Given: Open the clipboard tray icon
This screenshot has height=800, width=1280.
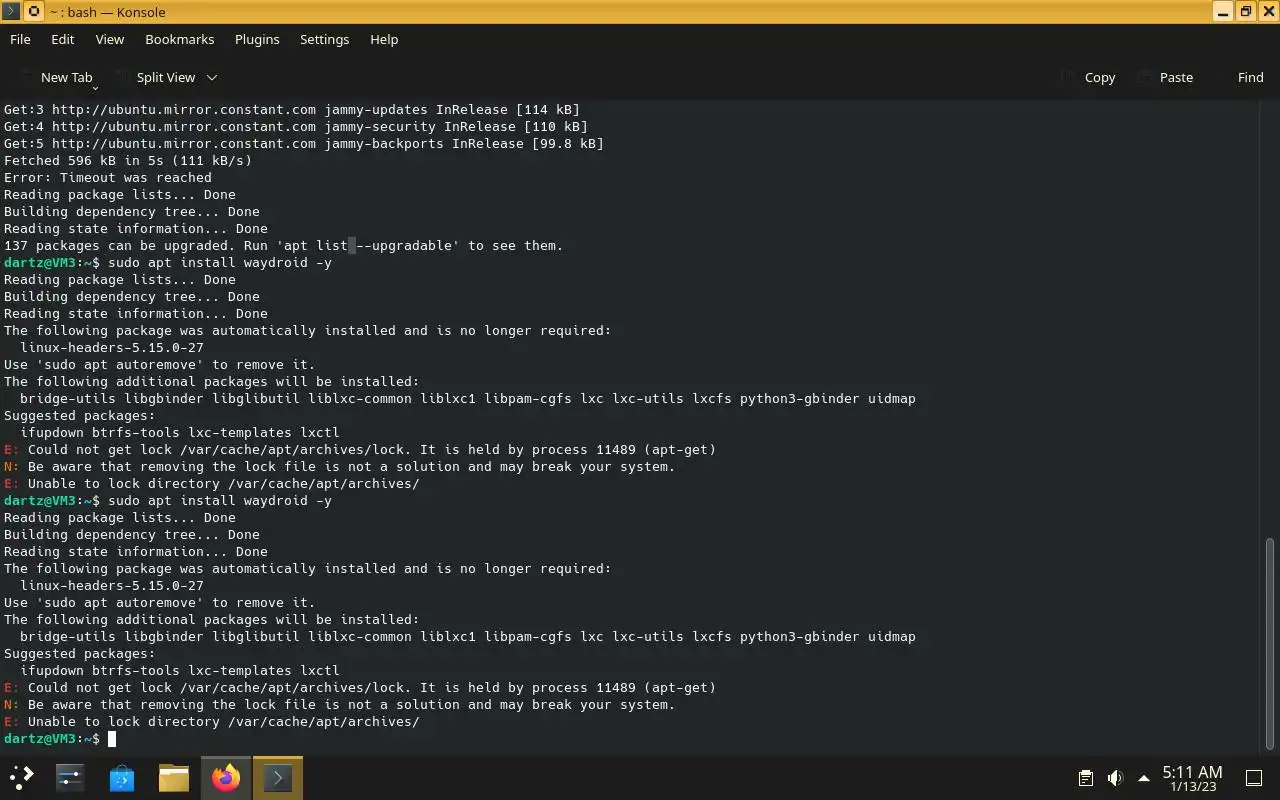Looking at the screenshot, I should click(1085, 778).
